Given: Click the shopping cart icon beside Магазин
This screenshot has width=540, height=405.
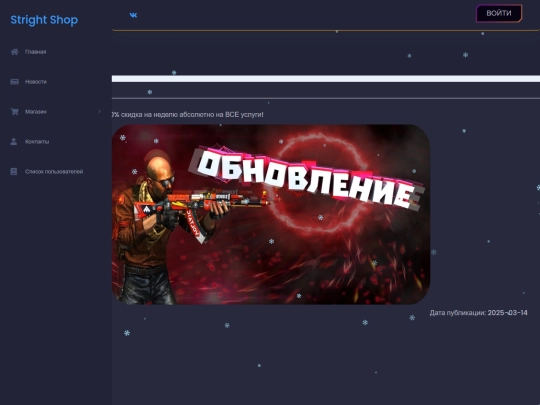Looking at the screenshot, I should coord(14,112).
